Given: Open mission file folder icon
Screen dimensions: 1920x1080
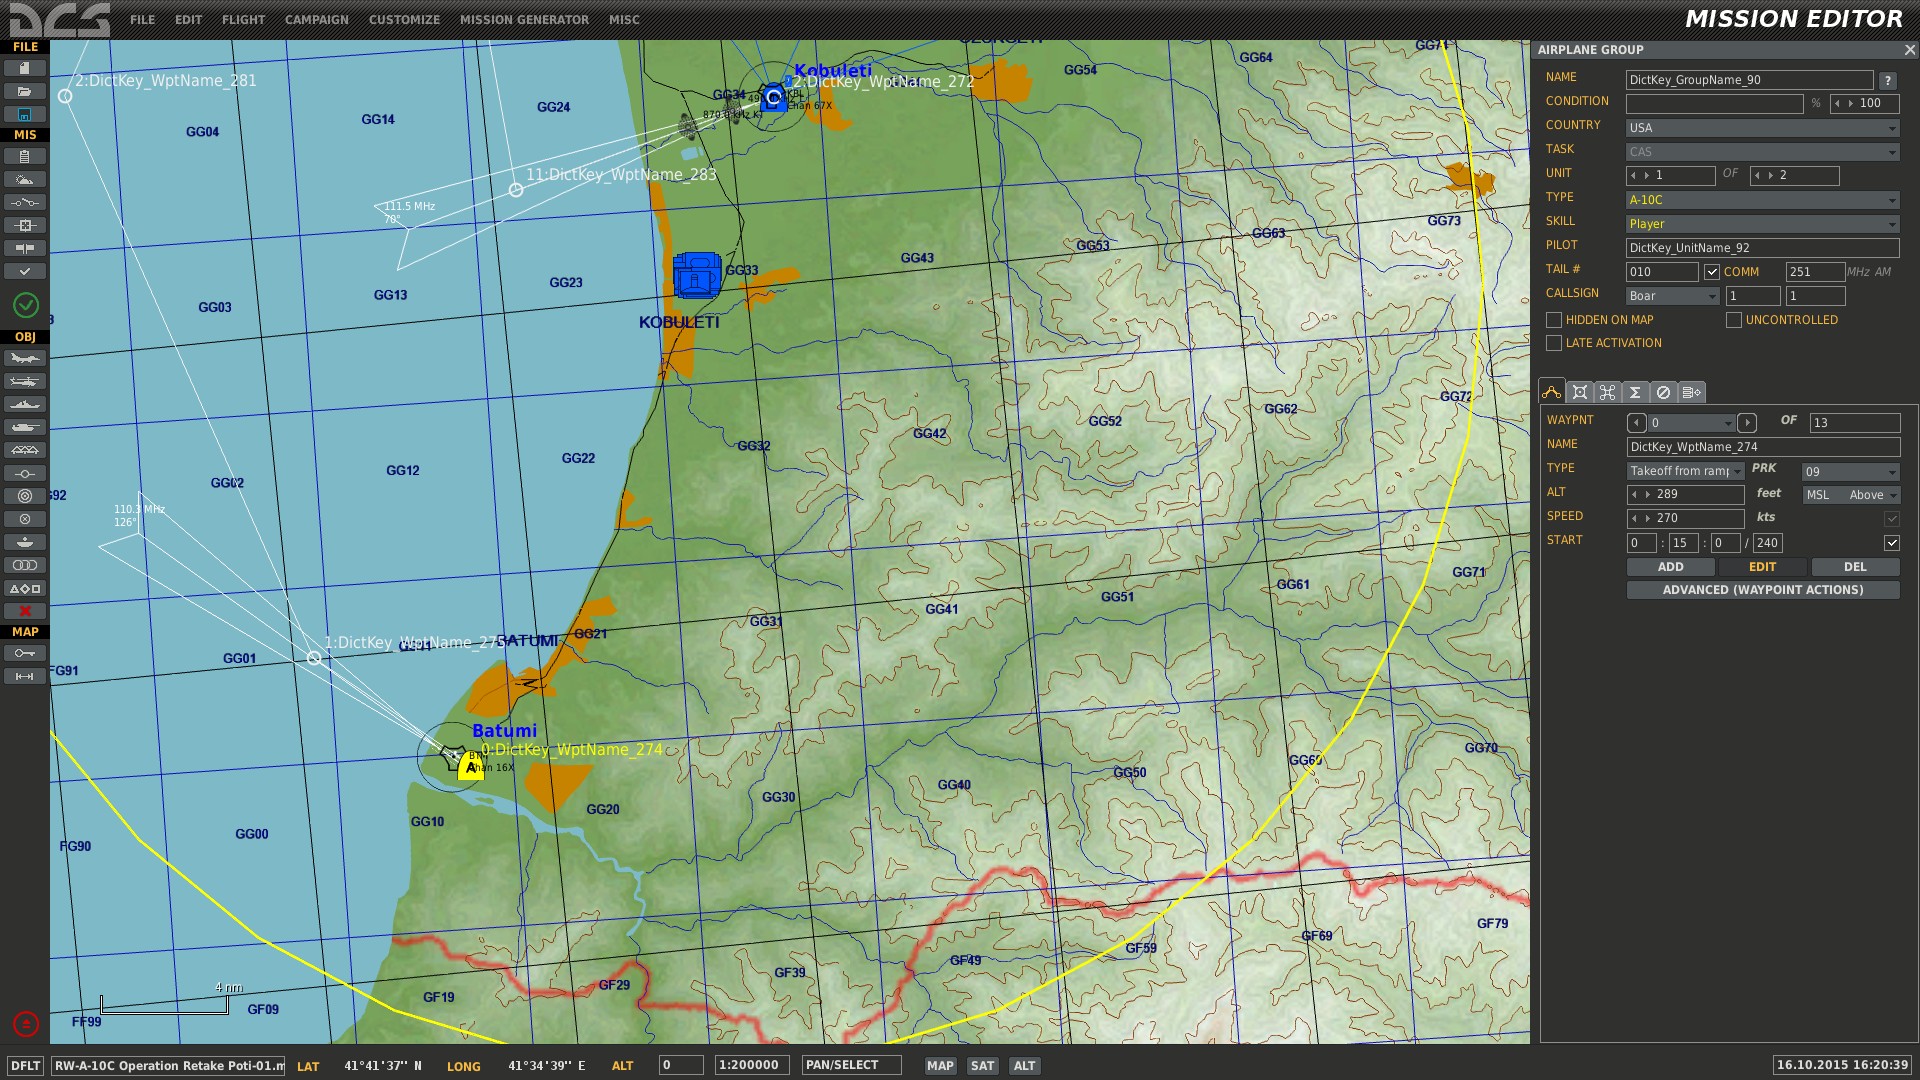Looking at the screenshot, I should click(x=25, y=91).
